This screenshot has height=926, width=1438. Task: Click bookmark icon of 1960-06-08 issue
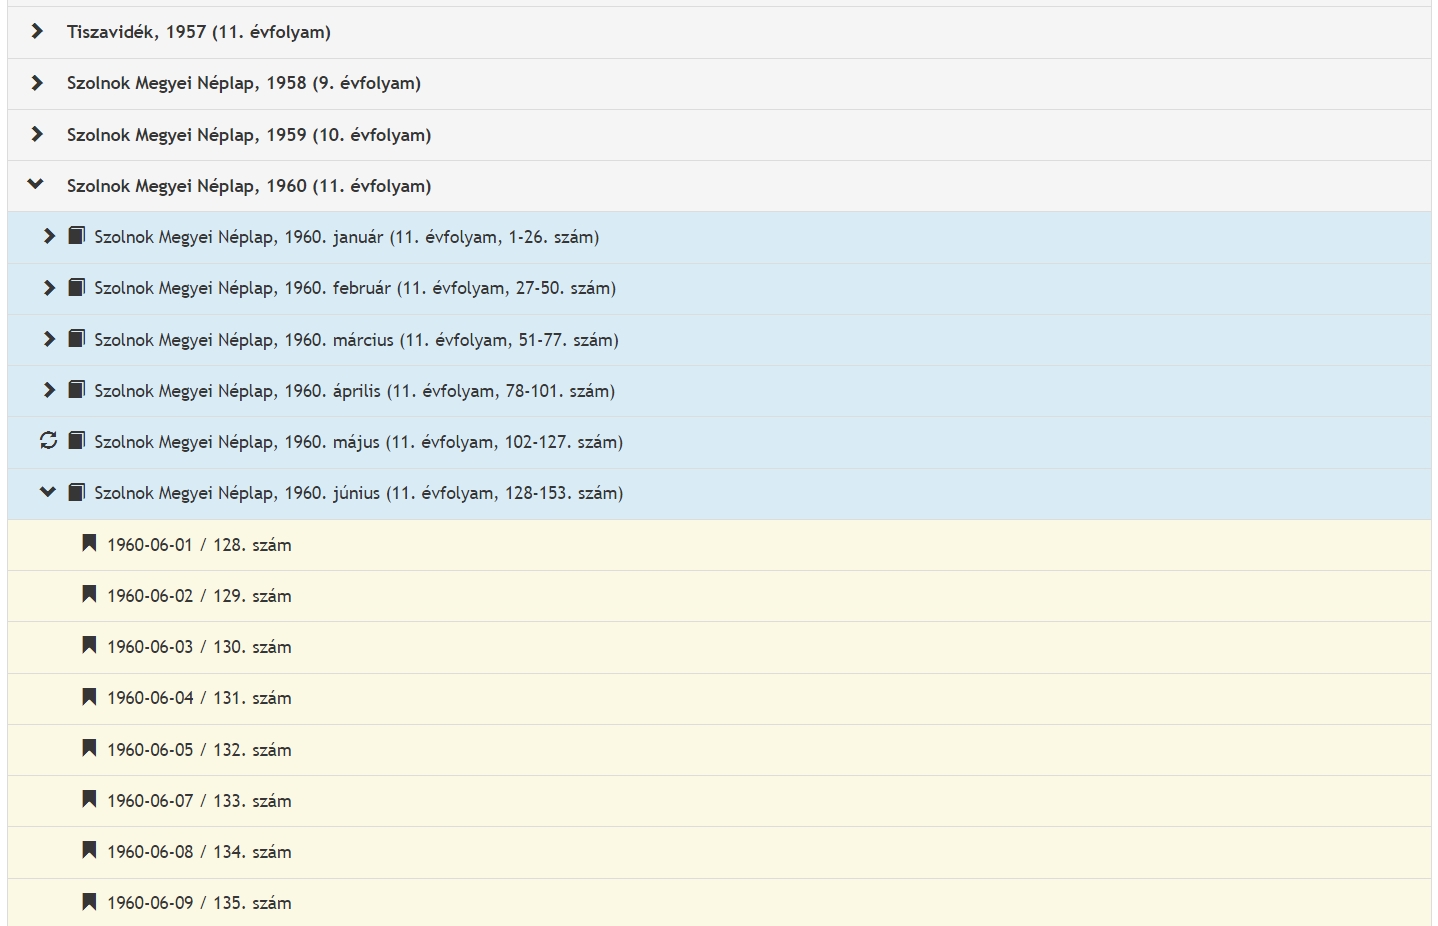89,850
